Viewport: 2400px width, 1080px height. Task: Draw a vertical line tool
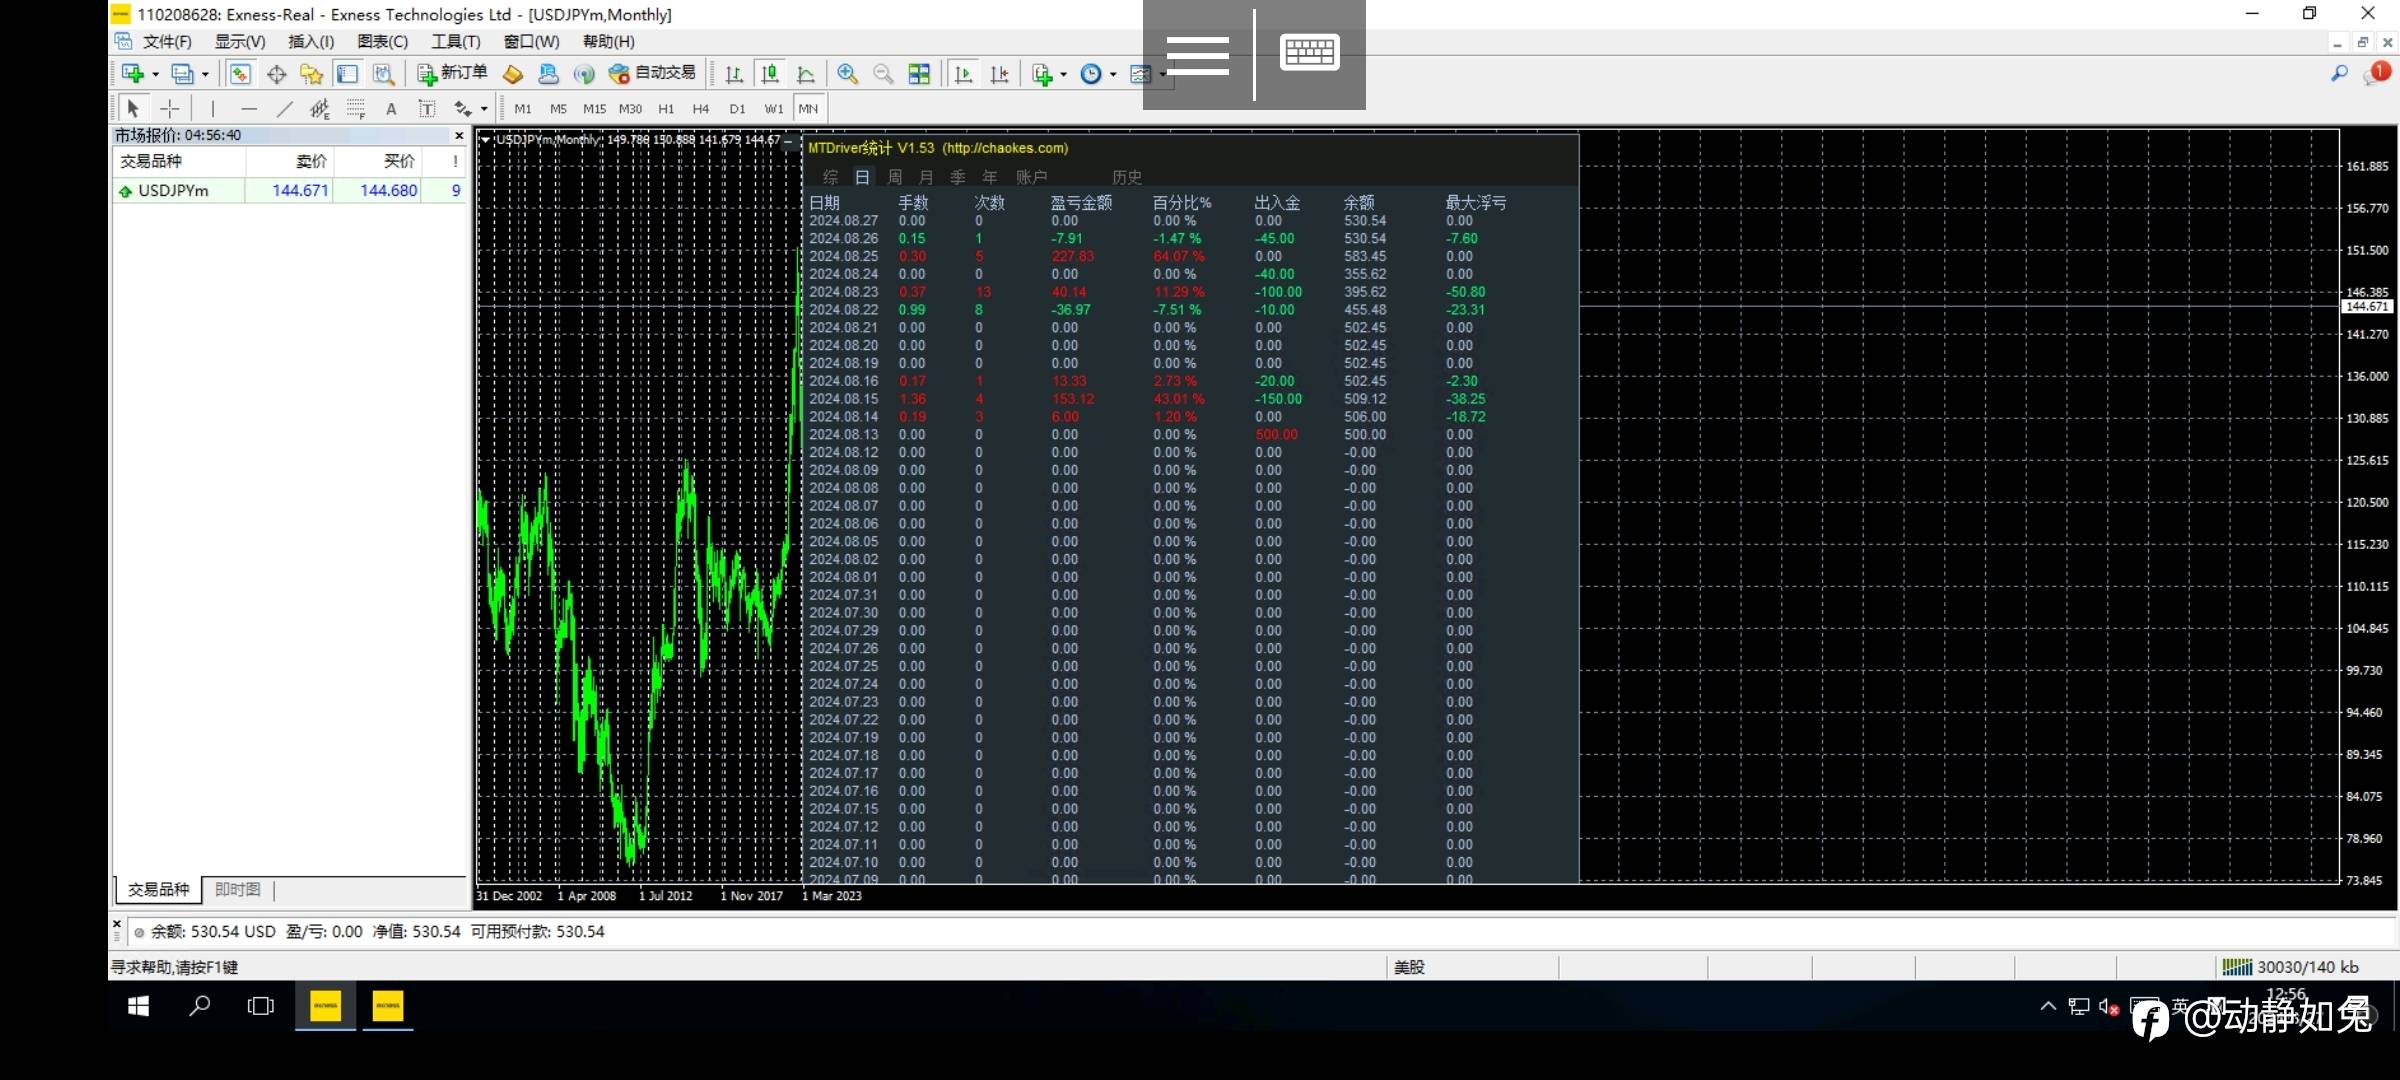pyautogui.click(x=213, y=109)
